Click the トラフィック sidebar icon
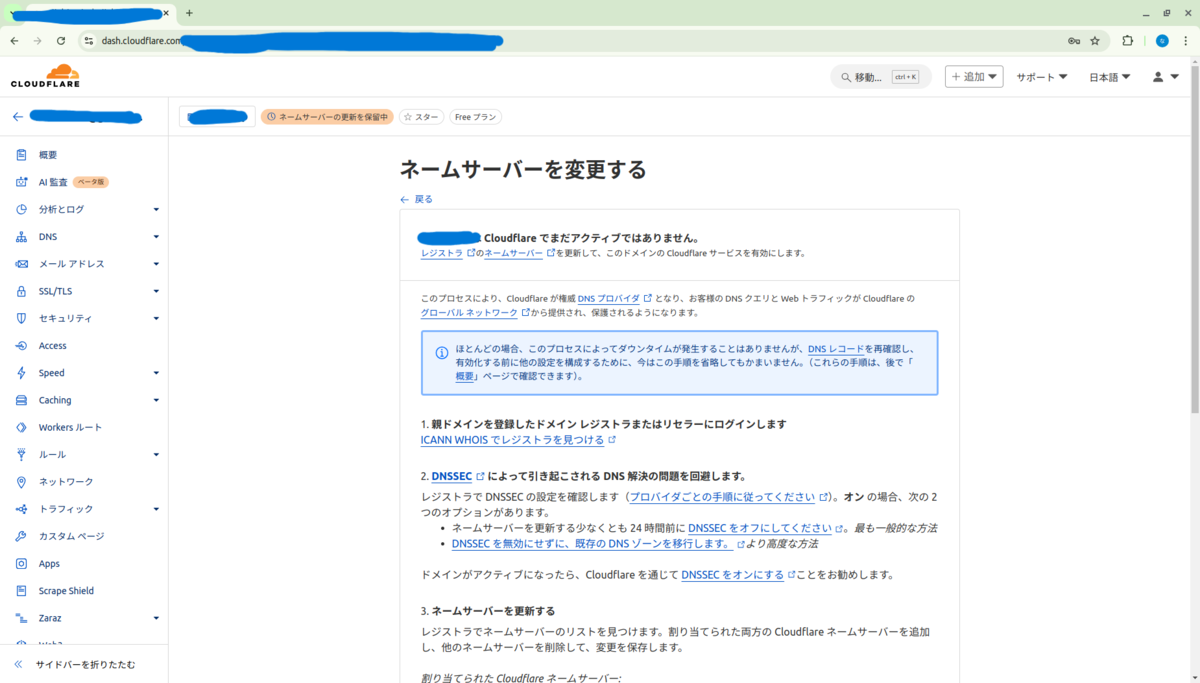Screen dimensions: 1200x683 pos(21,509)
